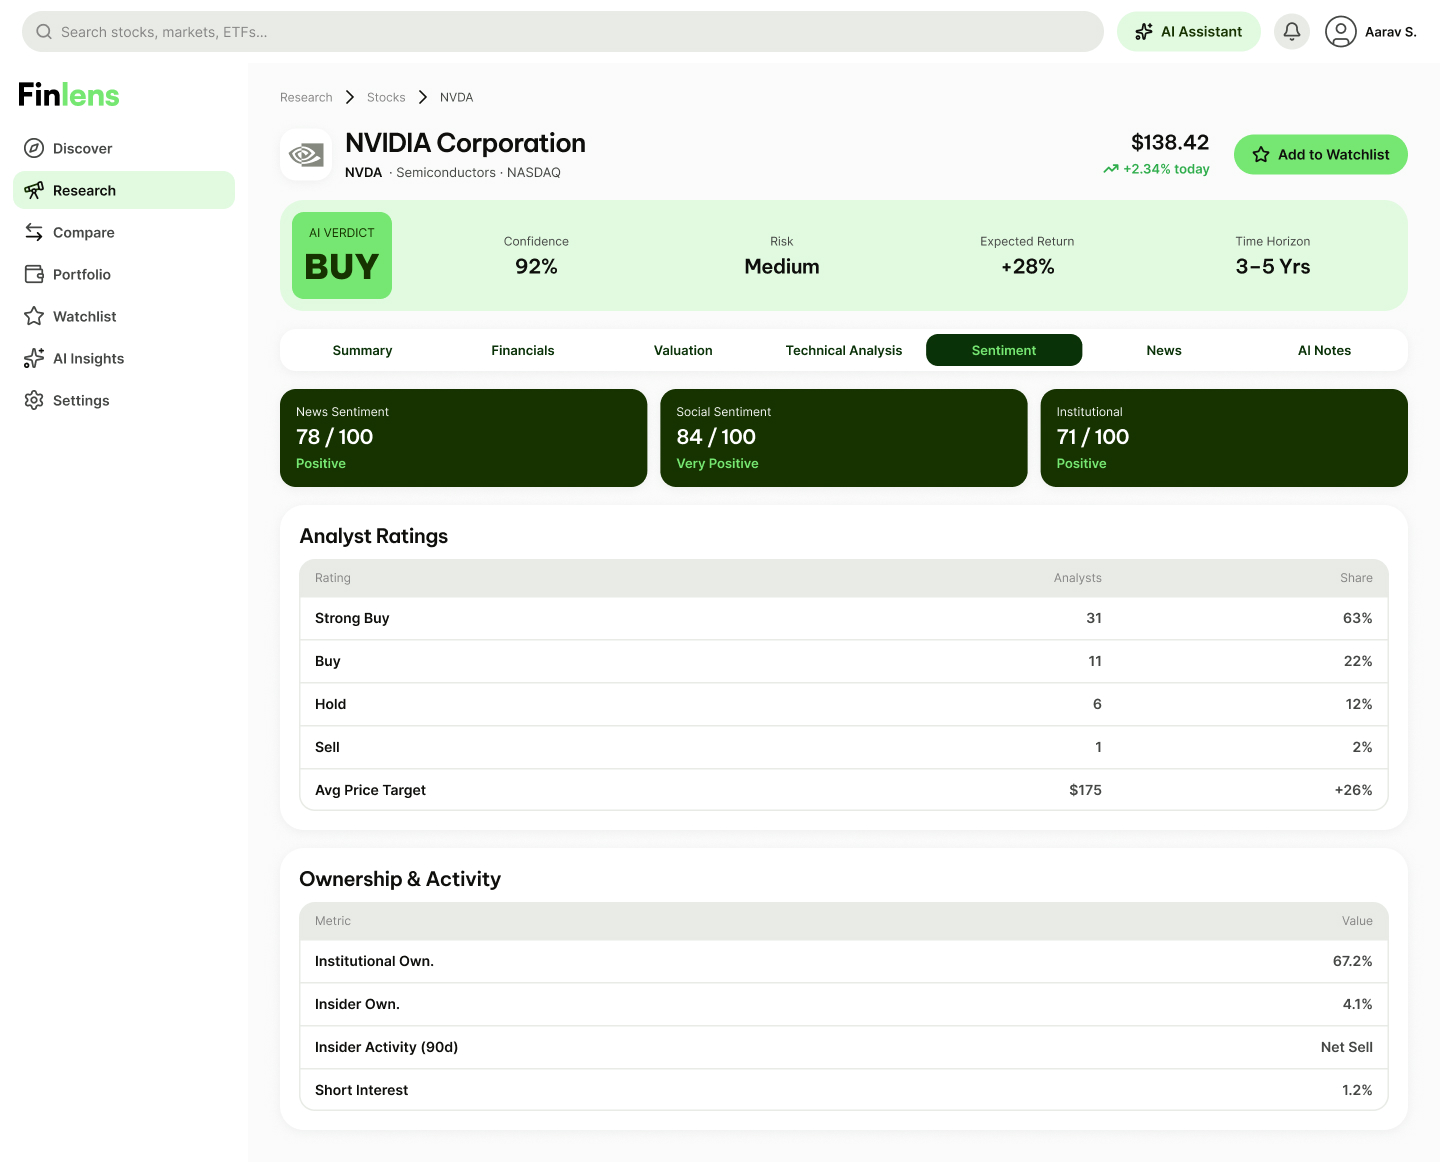The image size is (1440, 1162).
Task: Click the 67.2% ownership value
Action: pos(1352,961)
